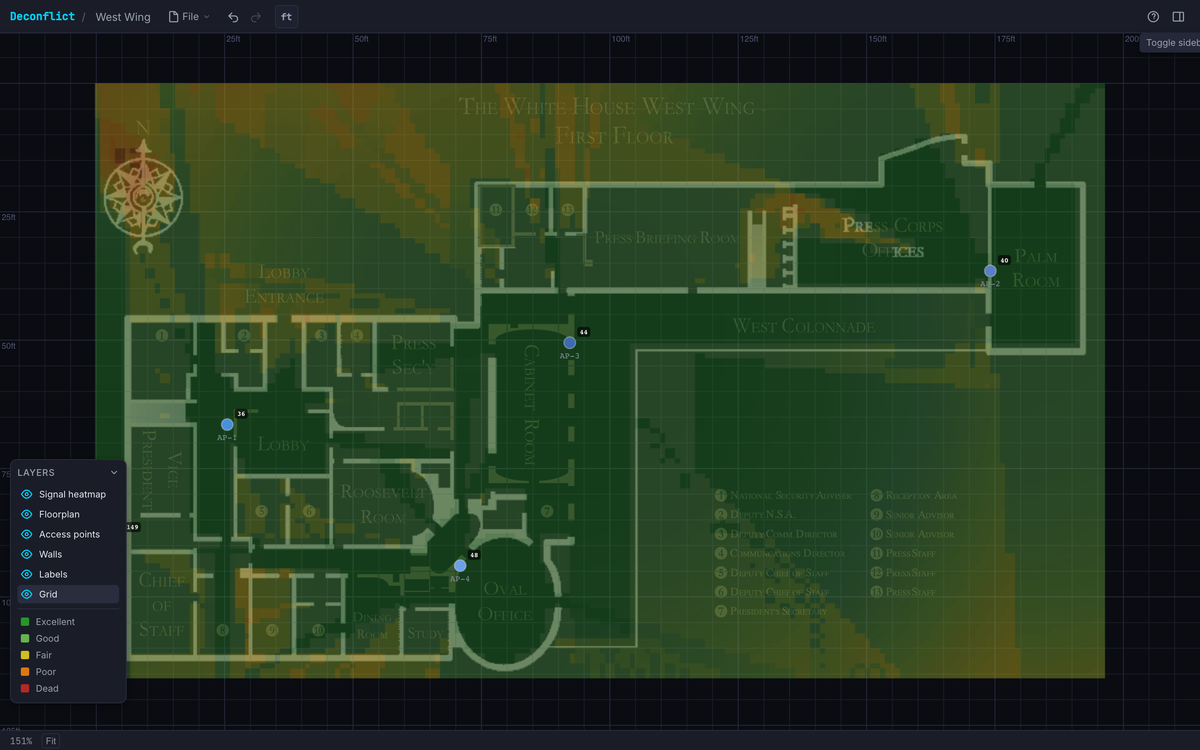Hide the Signal heatmap layer
The height and width of the screenshot is (750, 1200).
click(x=27, y=494)
